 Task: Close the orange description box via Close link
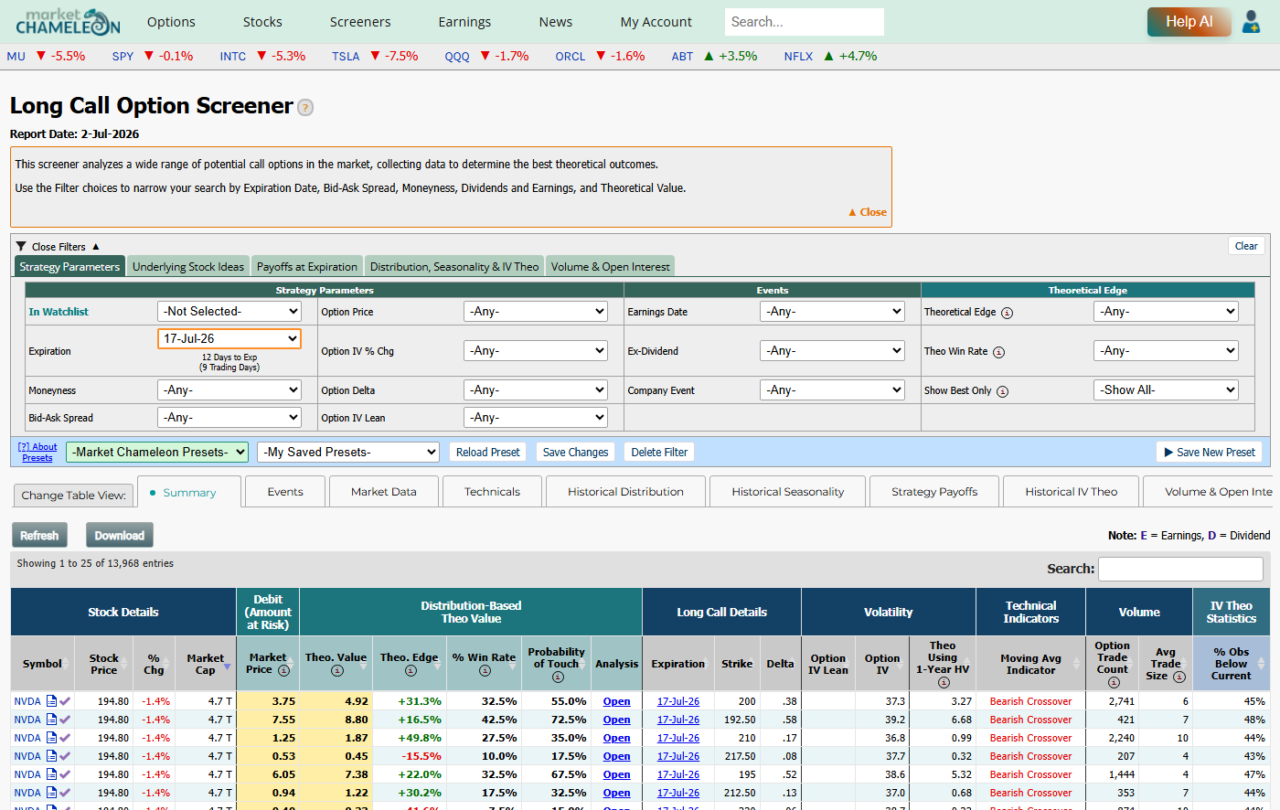(867, 212)
